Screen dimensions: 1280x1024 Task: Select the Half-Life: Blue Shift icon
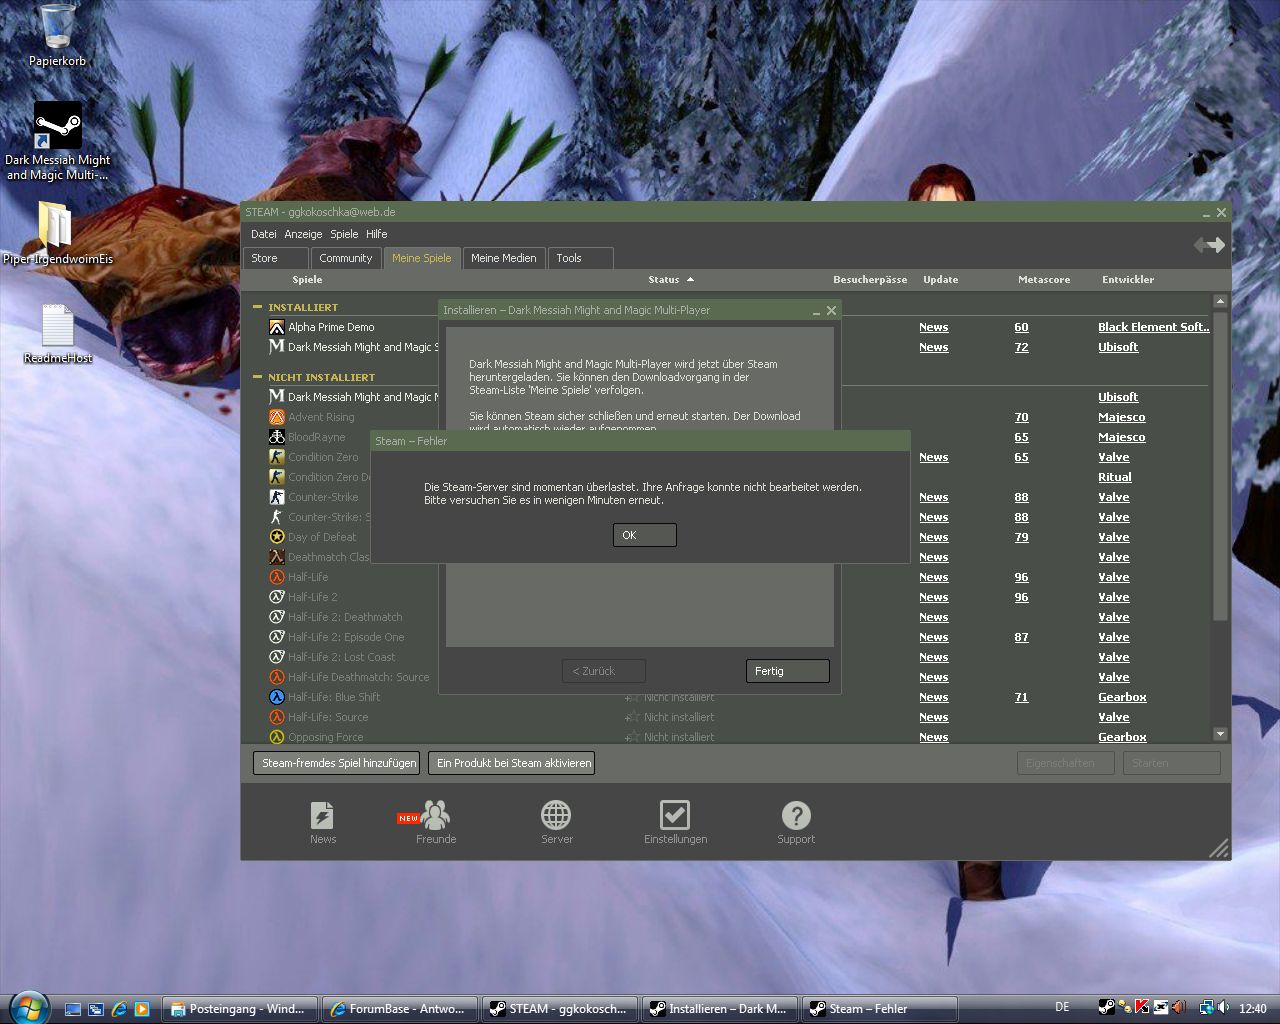pos(277,697)
